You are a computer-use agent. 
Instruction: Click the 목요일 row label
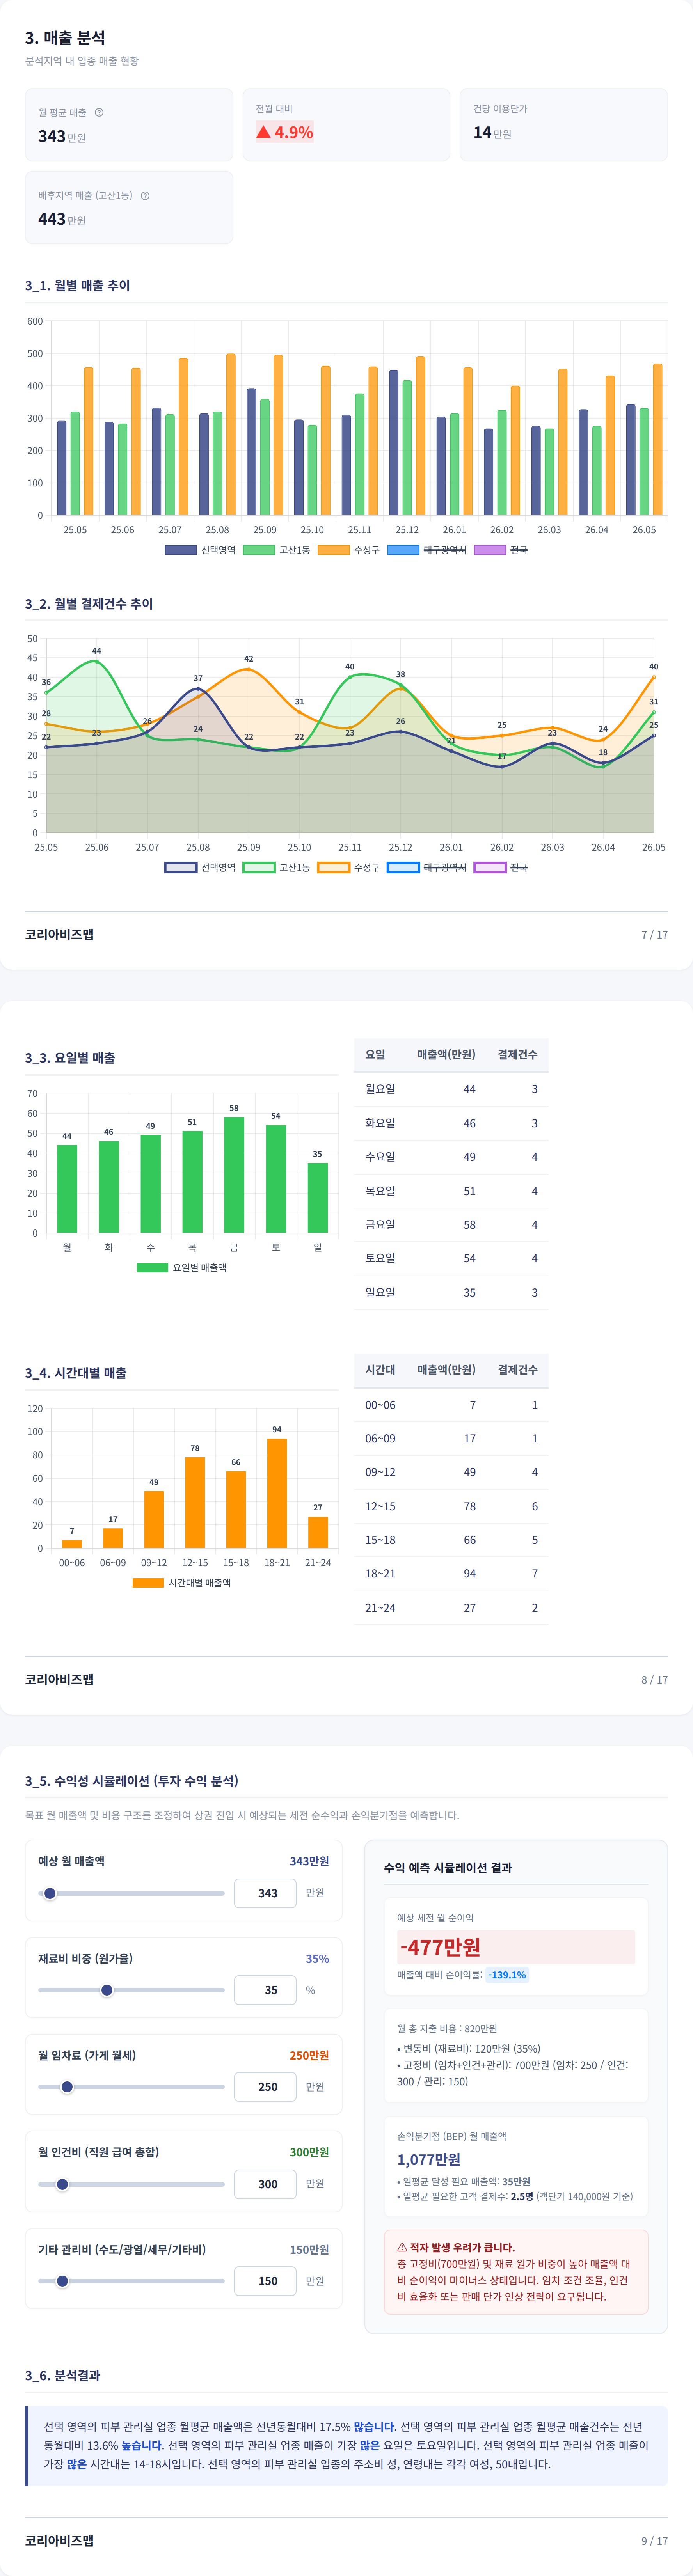pyautogui.click(x=380, y=1191)
